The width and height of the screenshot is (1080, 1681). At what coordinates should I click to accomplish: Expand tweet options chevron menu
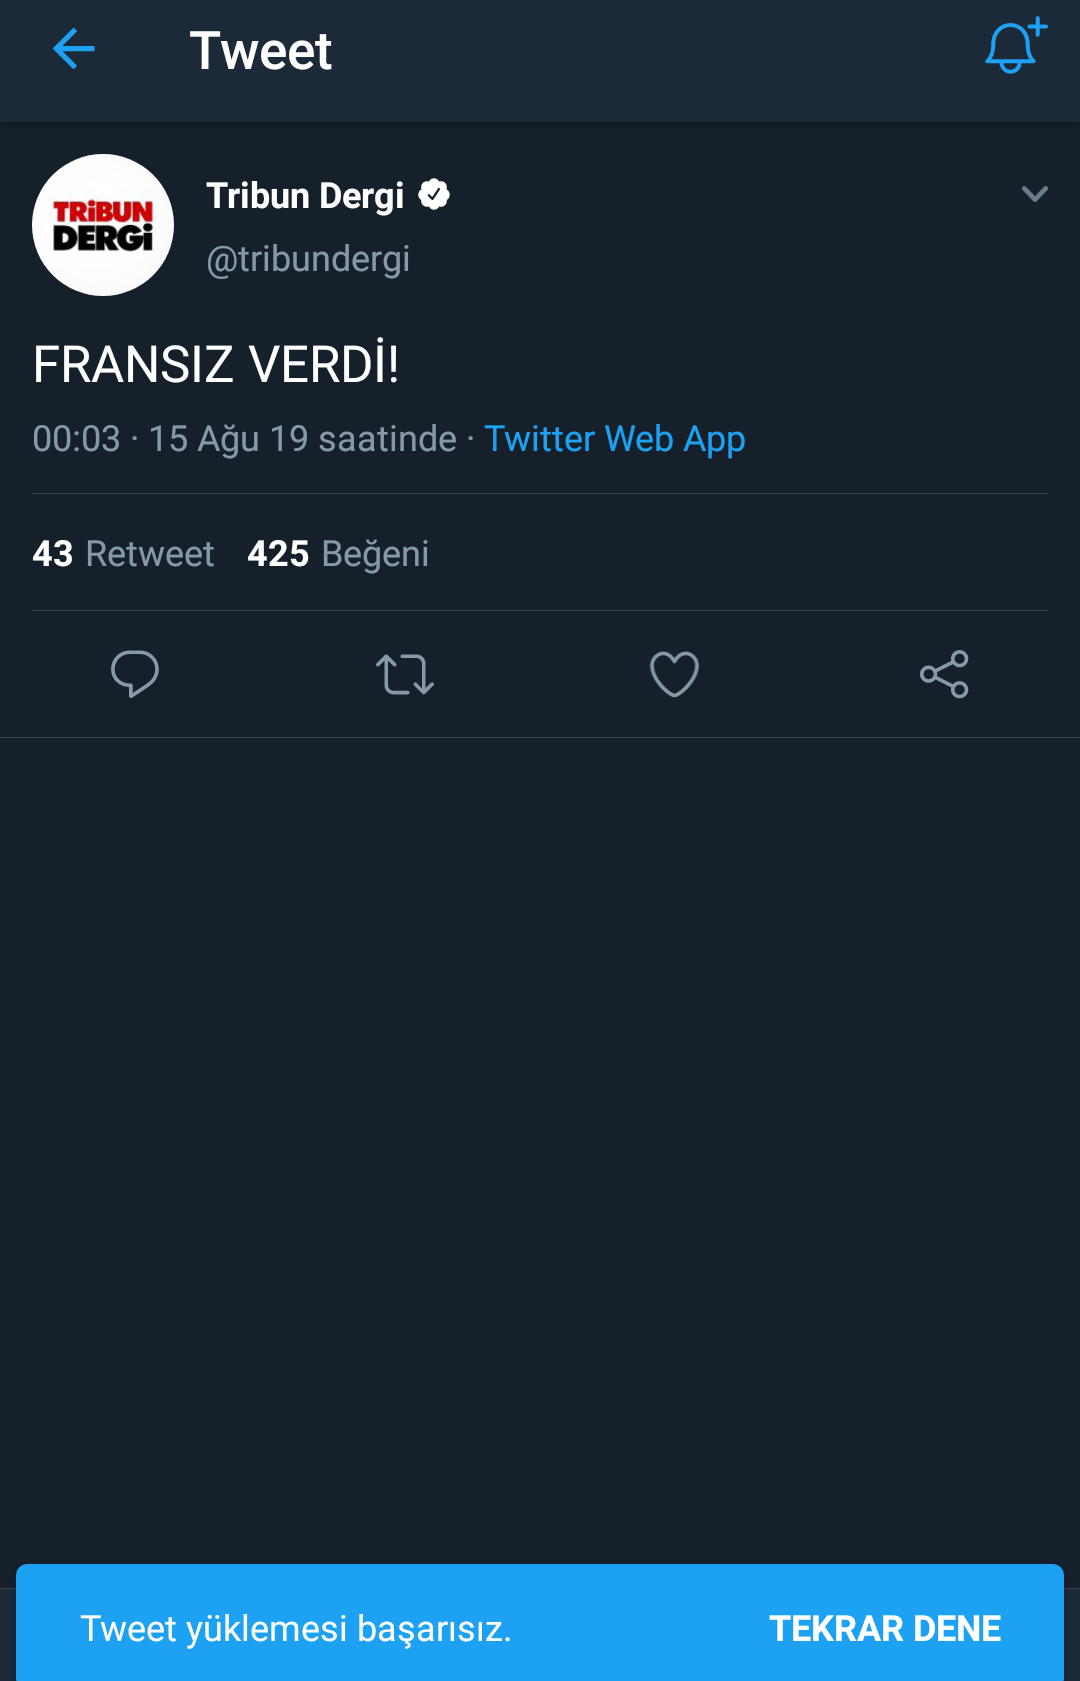(1035, 194)
